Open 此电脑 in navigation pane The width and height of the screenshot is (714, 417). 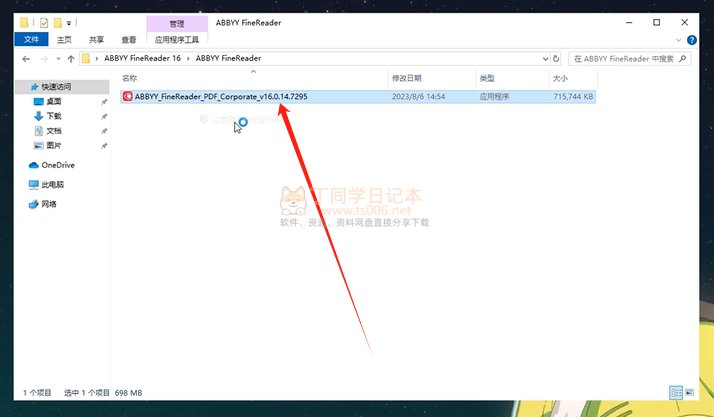click(52, 184)
